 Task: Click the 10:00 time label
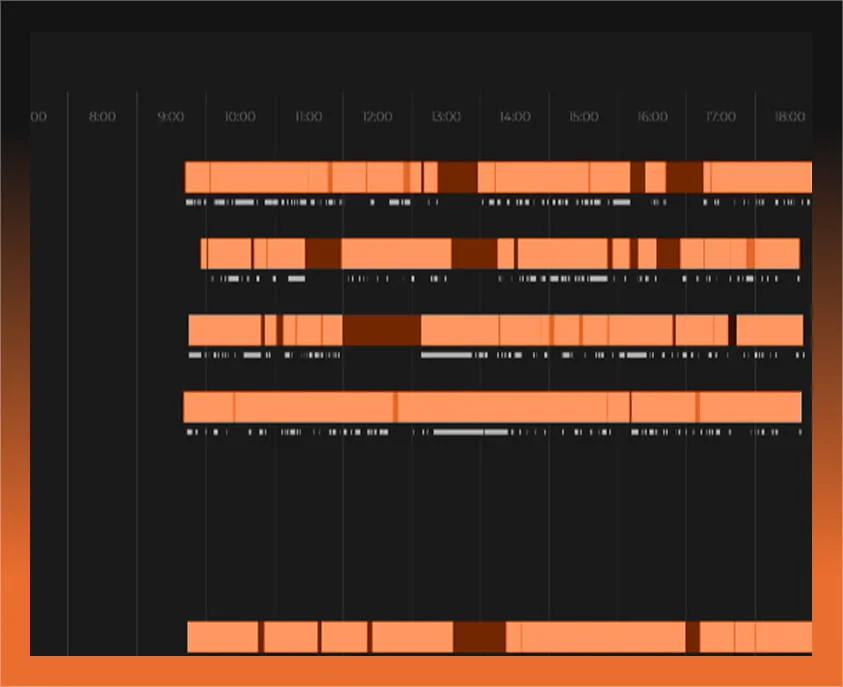(239, 117)
